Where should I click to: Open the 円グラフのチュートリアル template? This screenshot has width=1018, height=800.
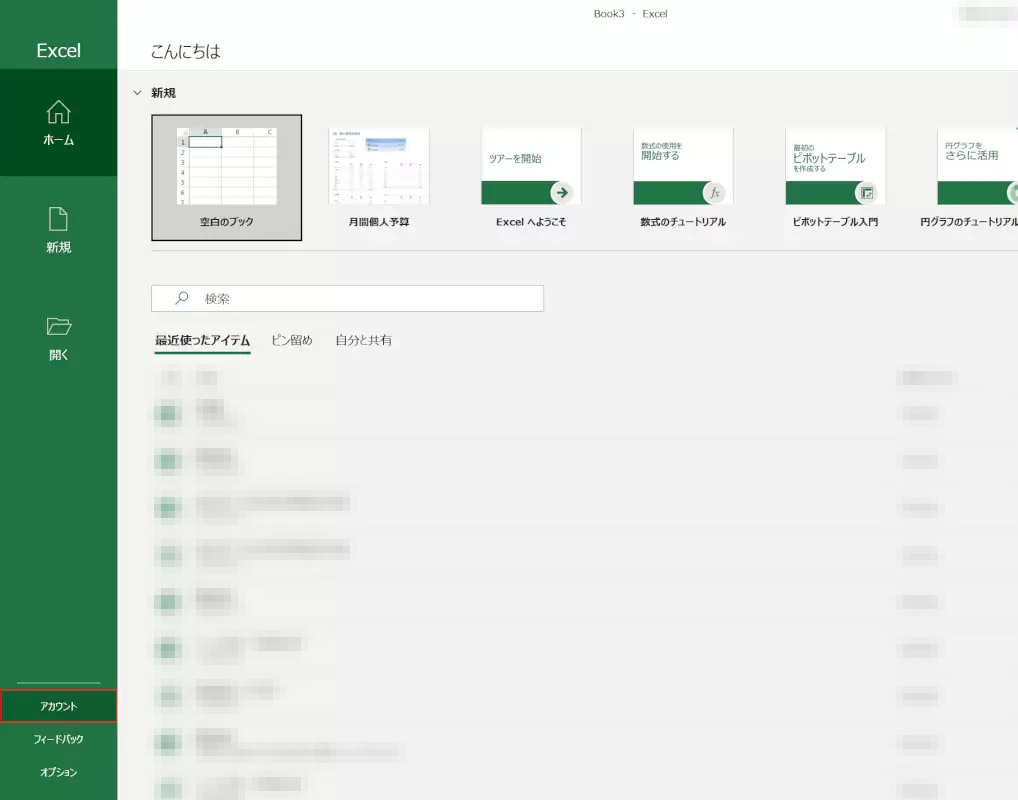click(x=969, y=177)
